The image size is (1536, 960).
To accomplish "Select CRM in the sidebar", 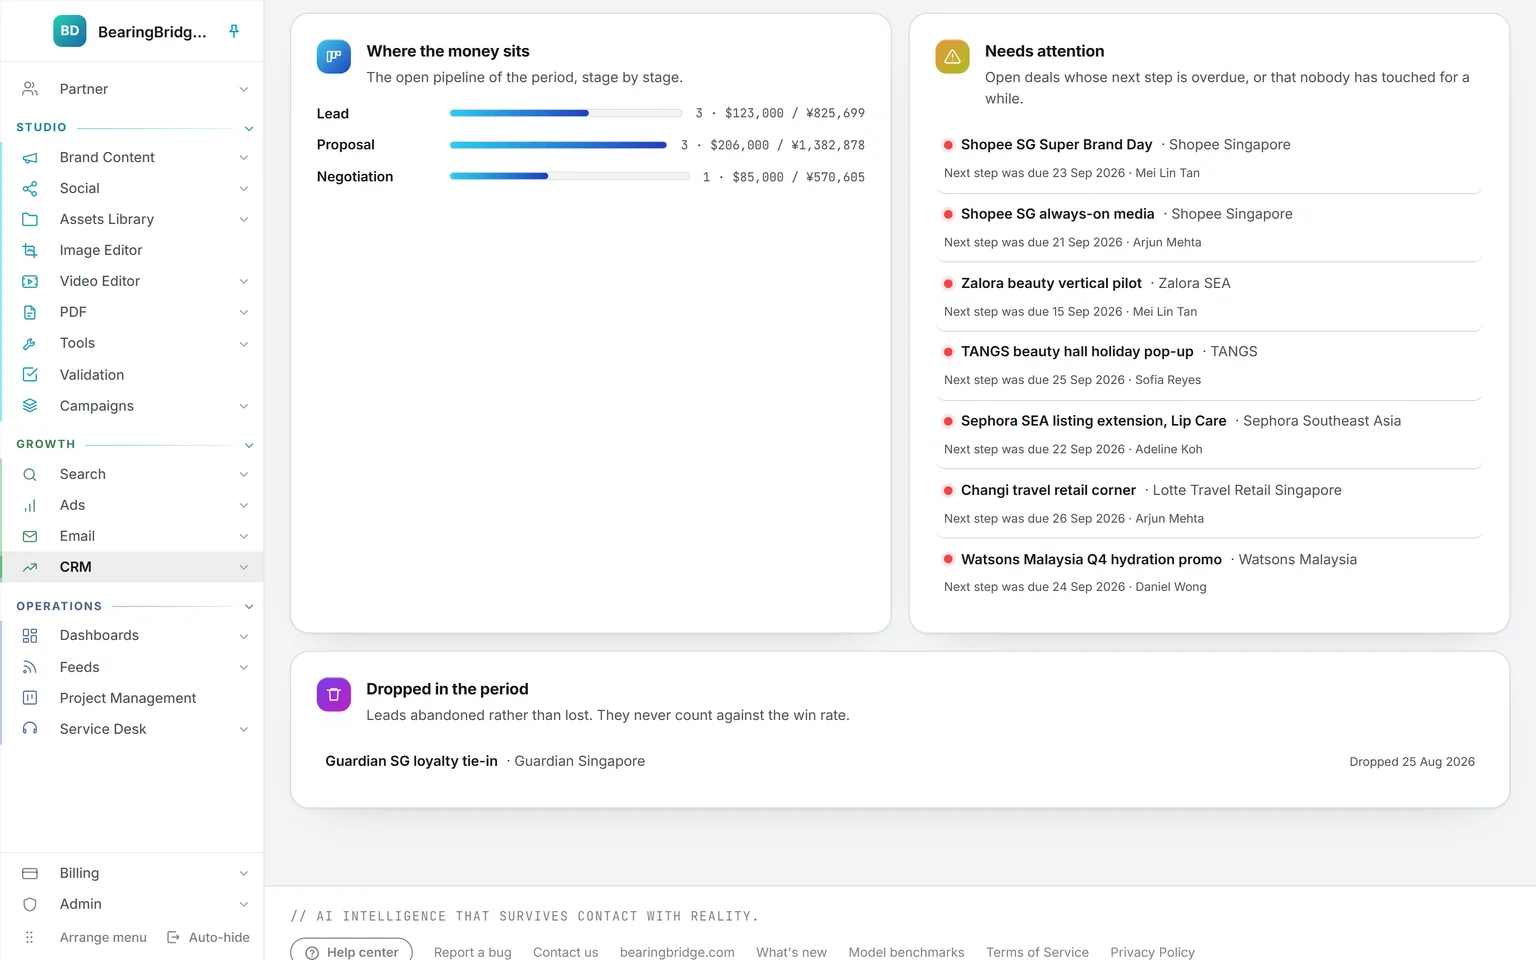I will 132,567.
